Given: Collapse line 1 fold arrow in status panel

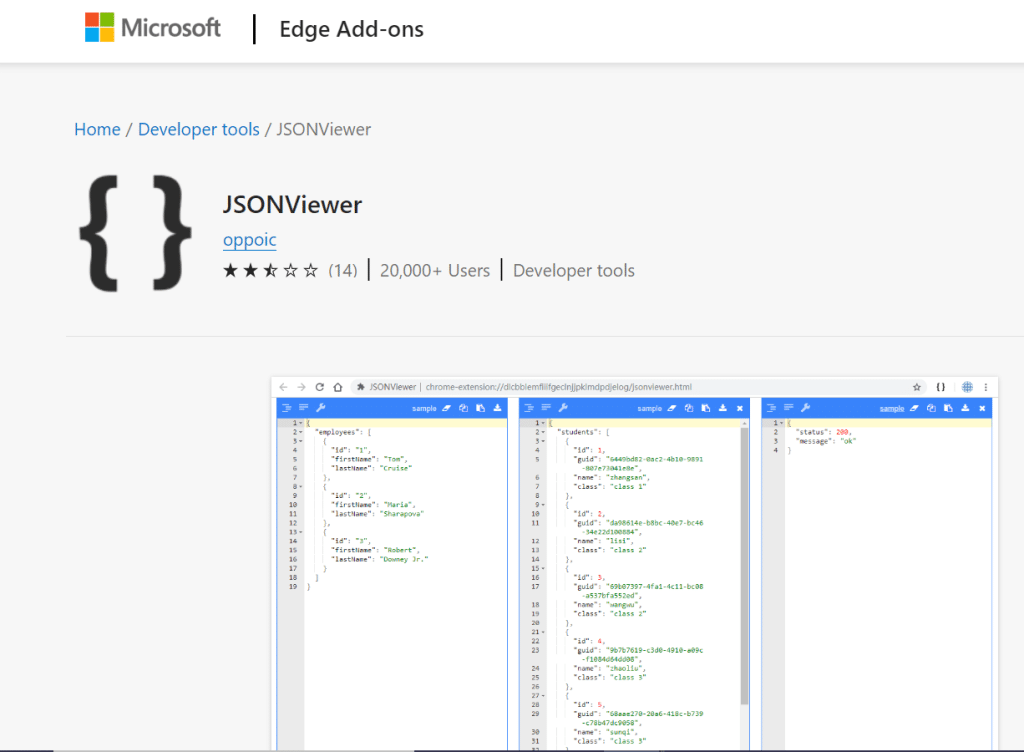Looking at the screenshot, I should (781, 423).
